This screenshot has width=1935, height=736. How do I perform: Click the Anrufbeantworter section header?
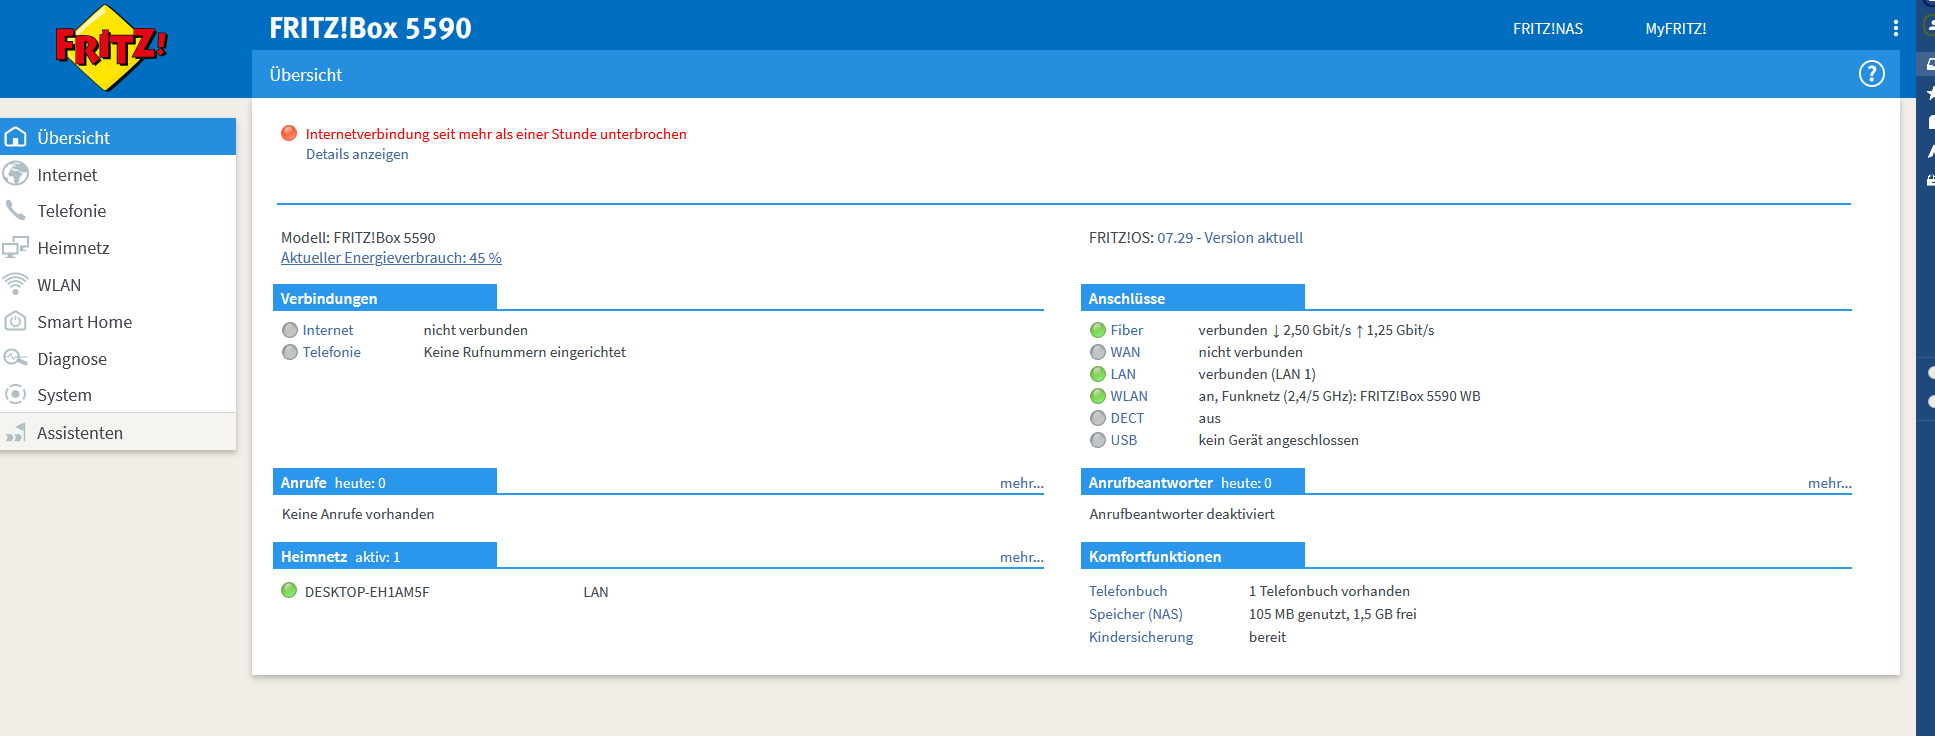coord(1193,482)
